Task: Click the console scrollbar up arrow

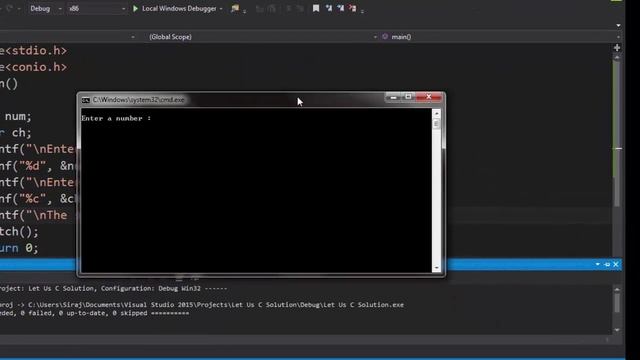Action: click(x=436, y=113)
